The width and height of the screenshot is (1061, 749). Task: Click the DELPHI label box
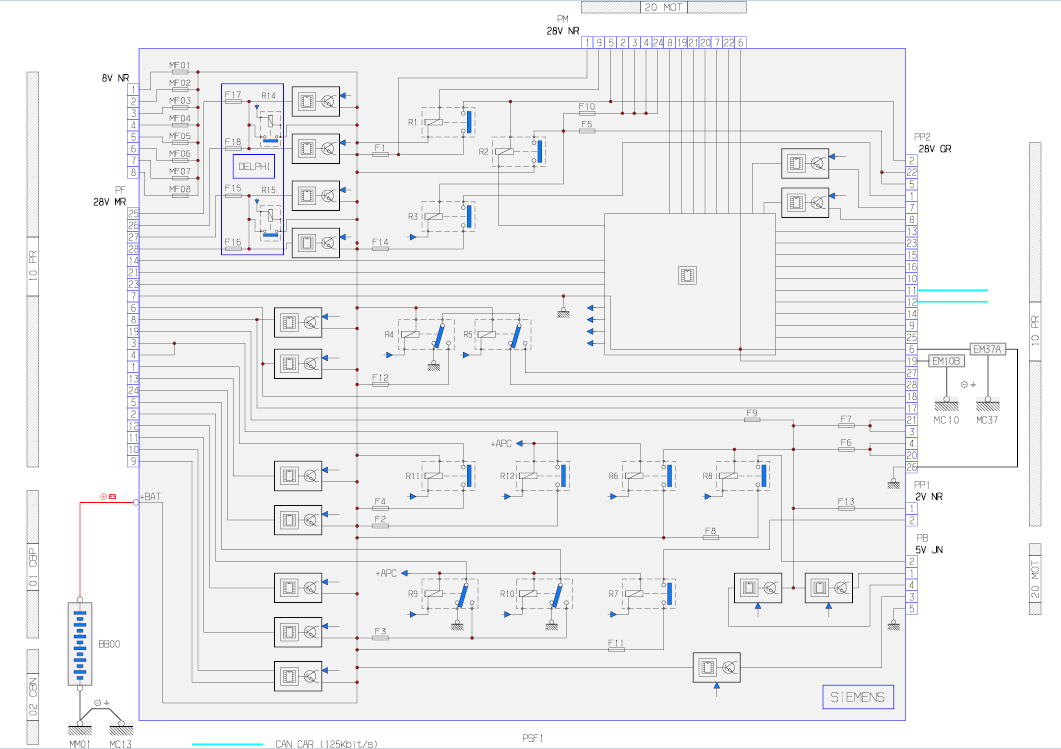tap(254, 166)
